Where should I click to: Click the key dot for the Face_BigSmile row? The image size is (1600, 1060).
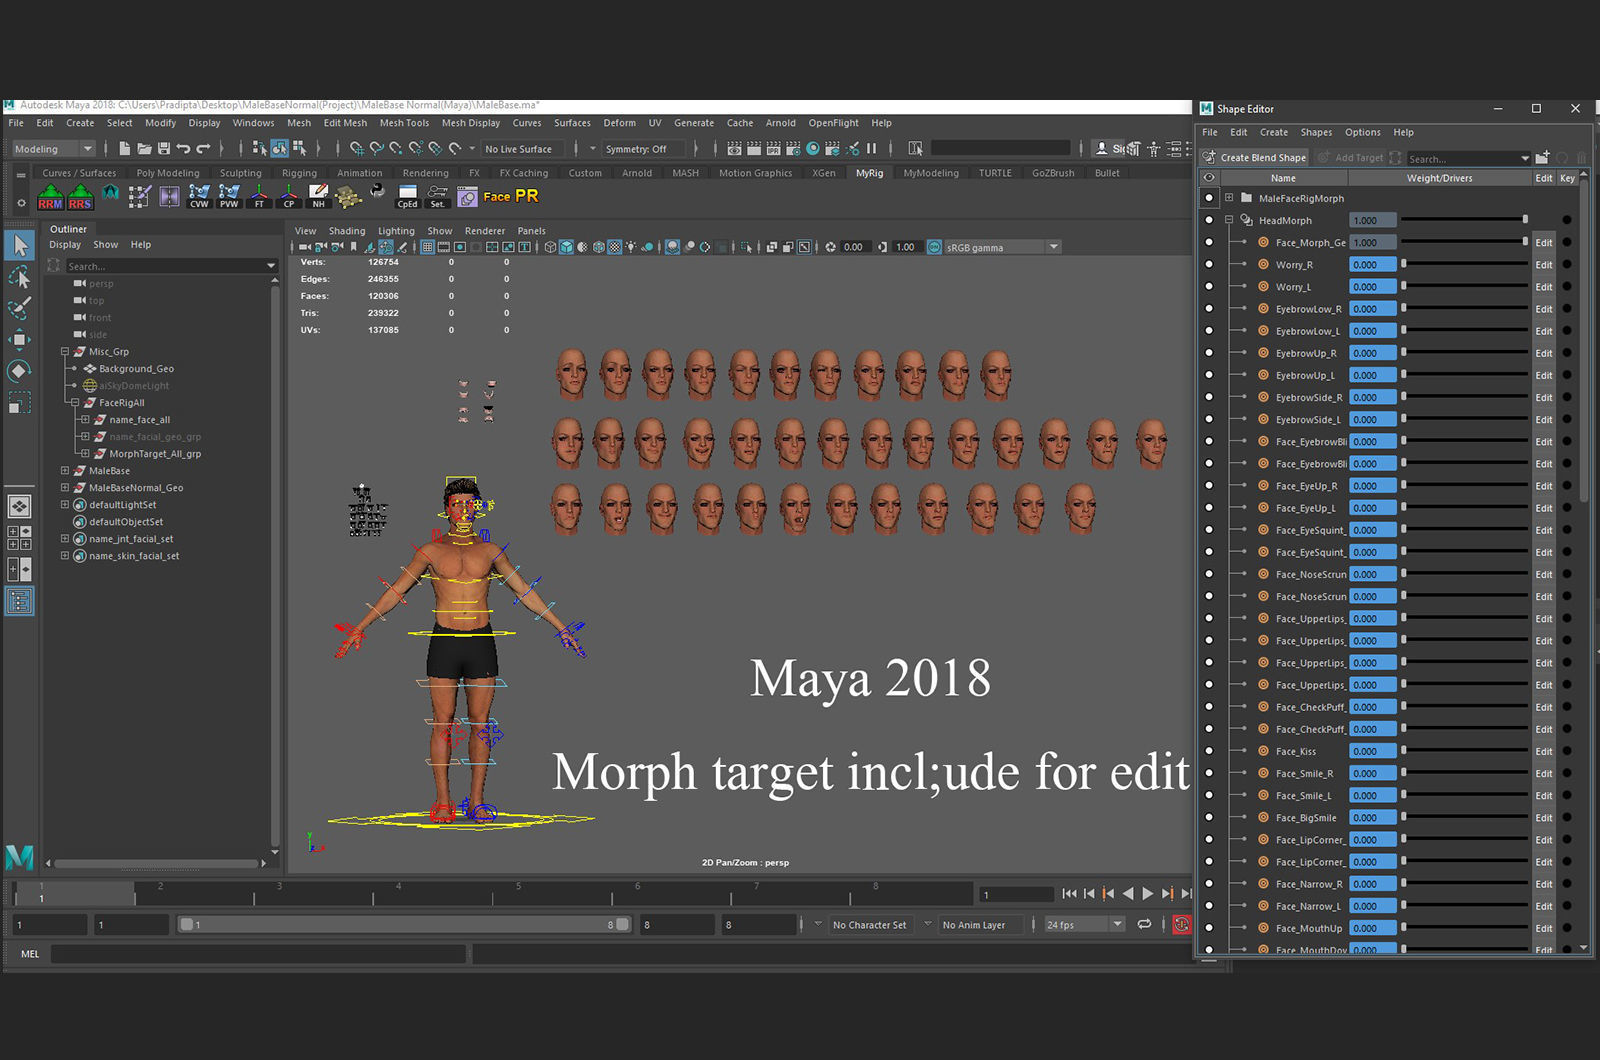pyautogui.click(x=1567, y=818)
